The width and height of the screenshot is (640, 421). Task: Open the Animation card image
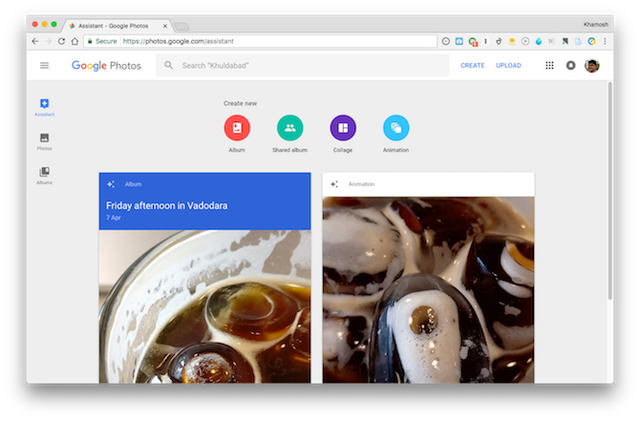(x=428, y=290)
